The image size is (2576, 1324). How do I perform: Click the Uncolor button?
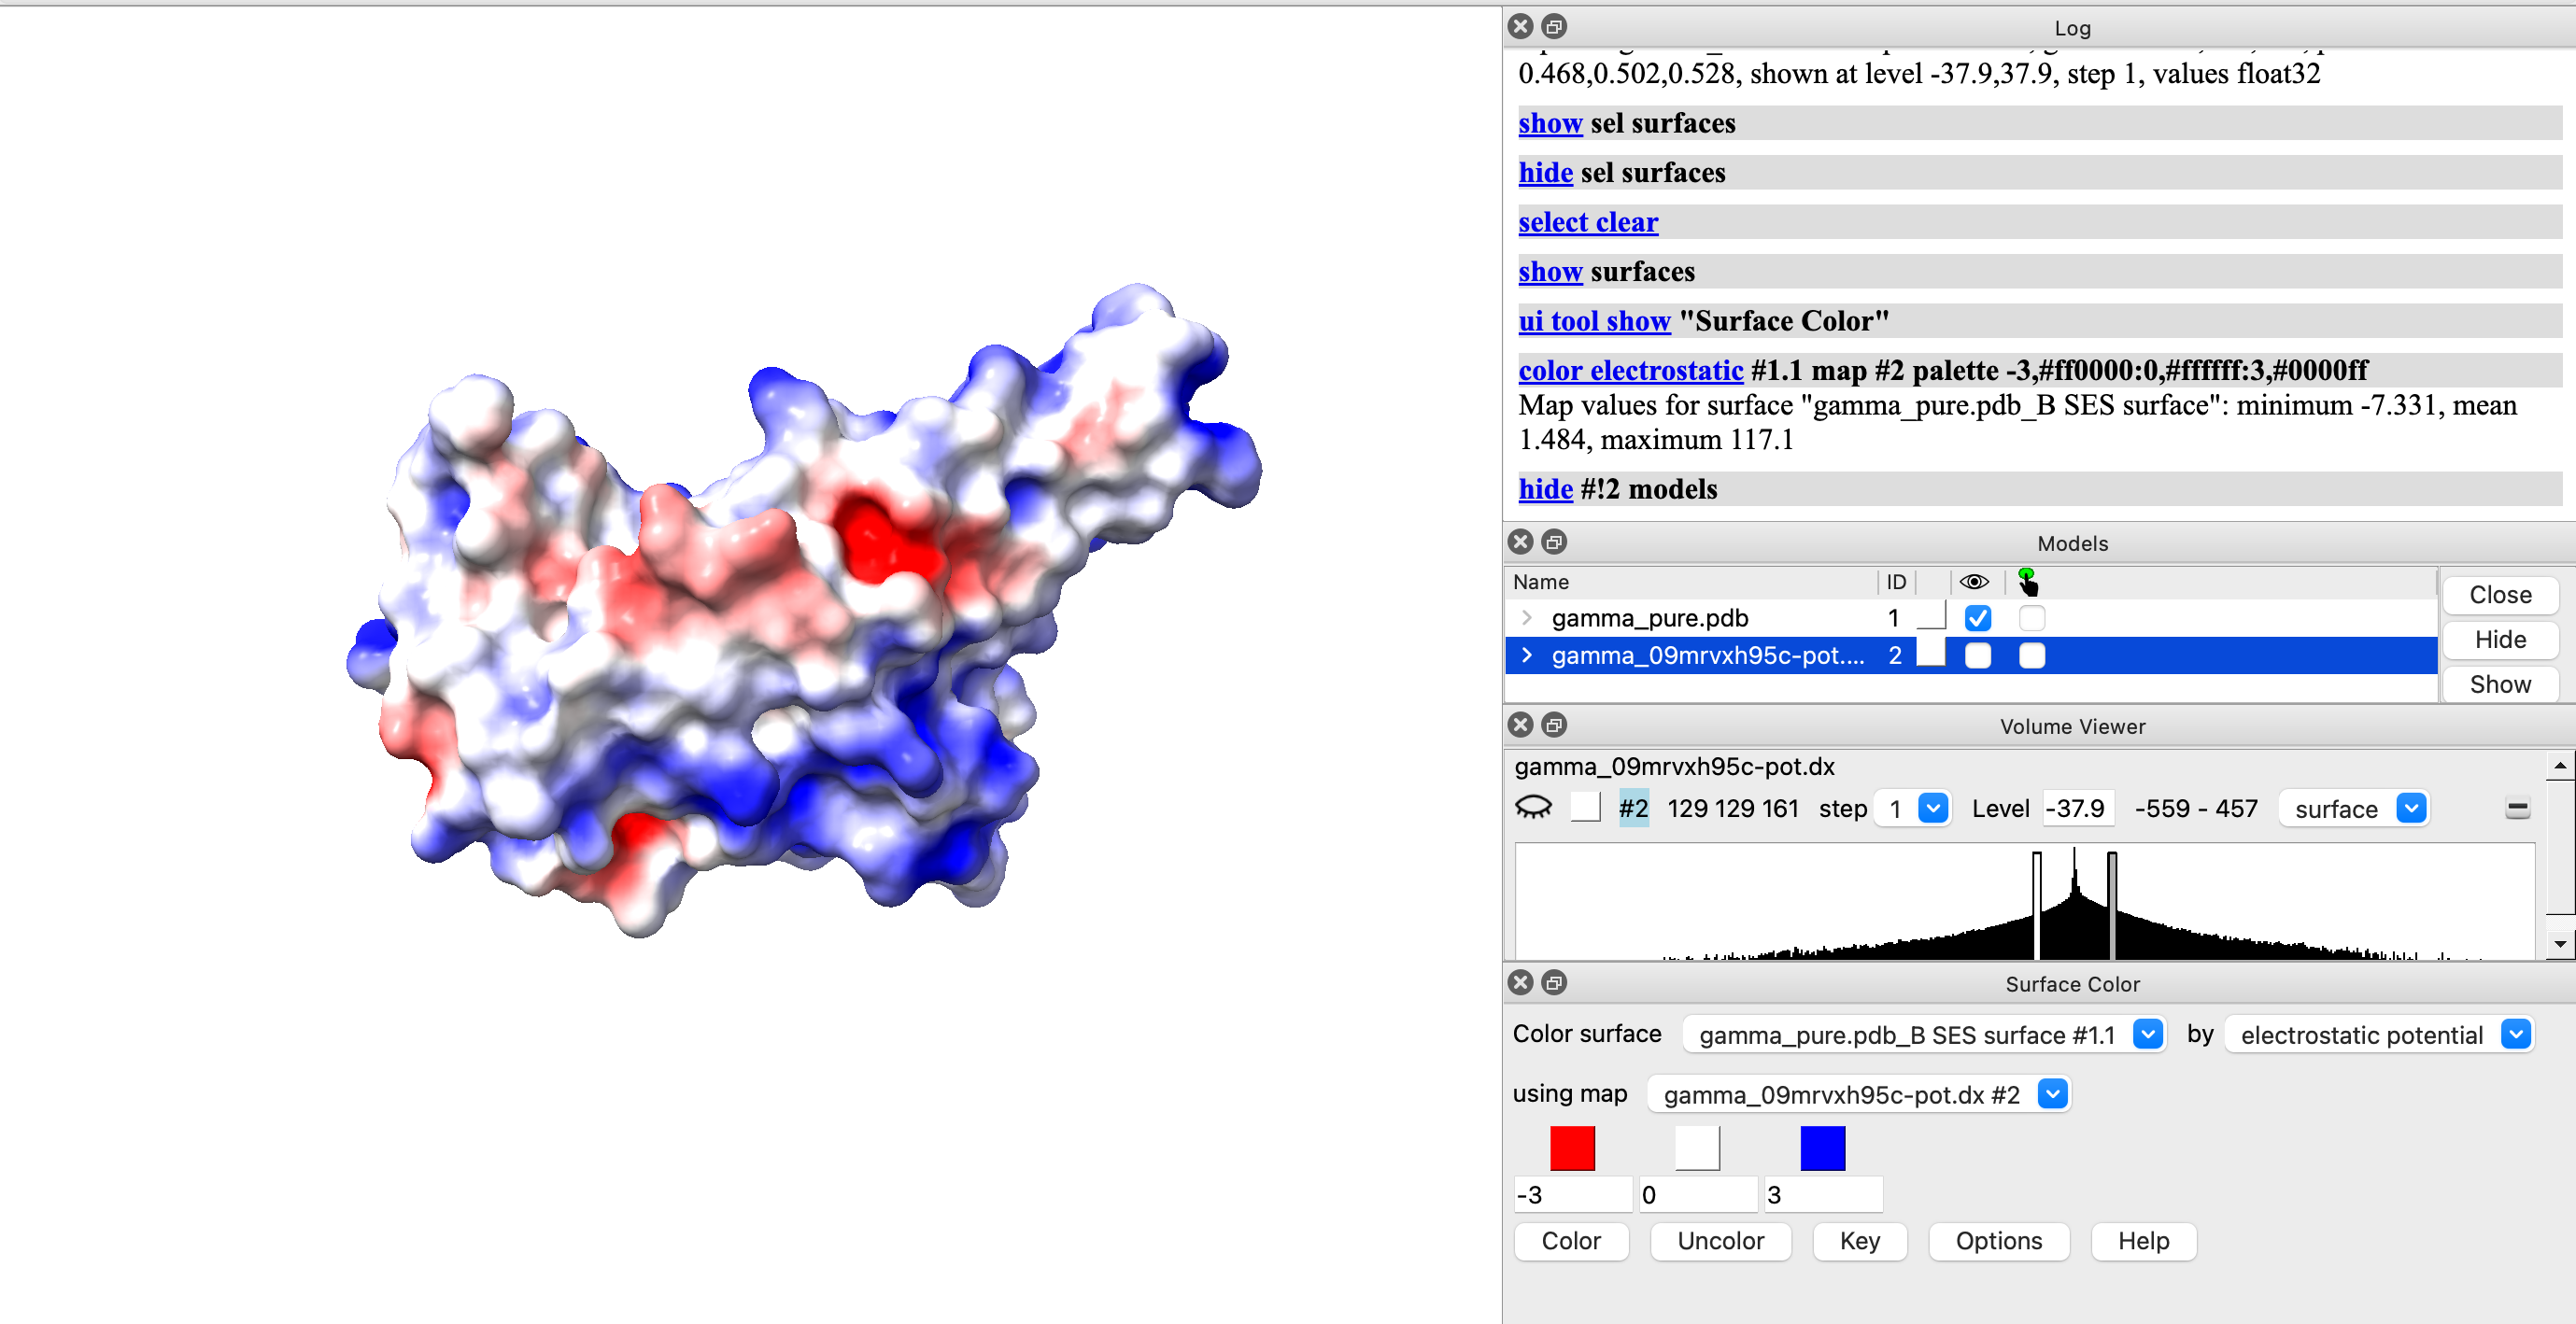click(x=1720, y=1241)
